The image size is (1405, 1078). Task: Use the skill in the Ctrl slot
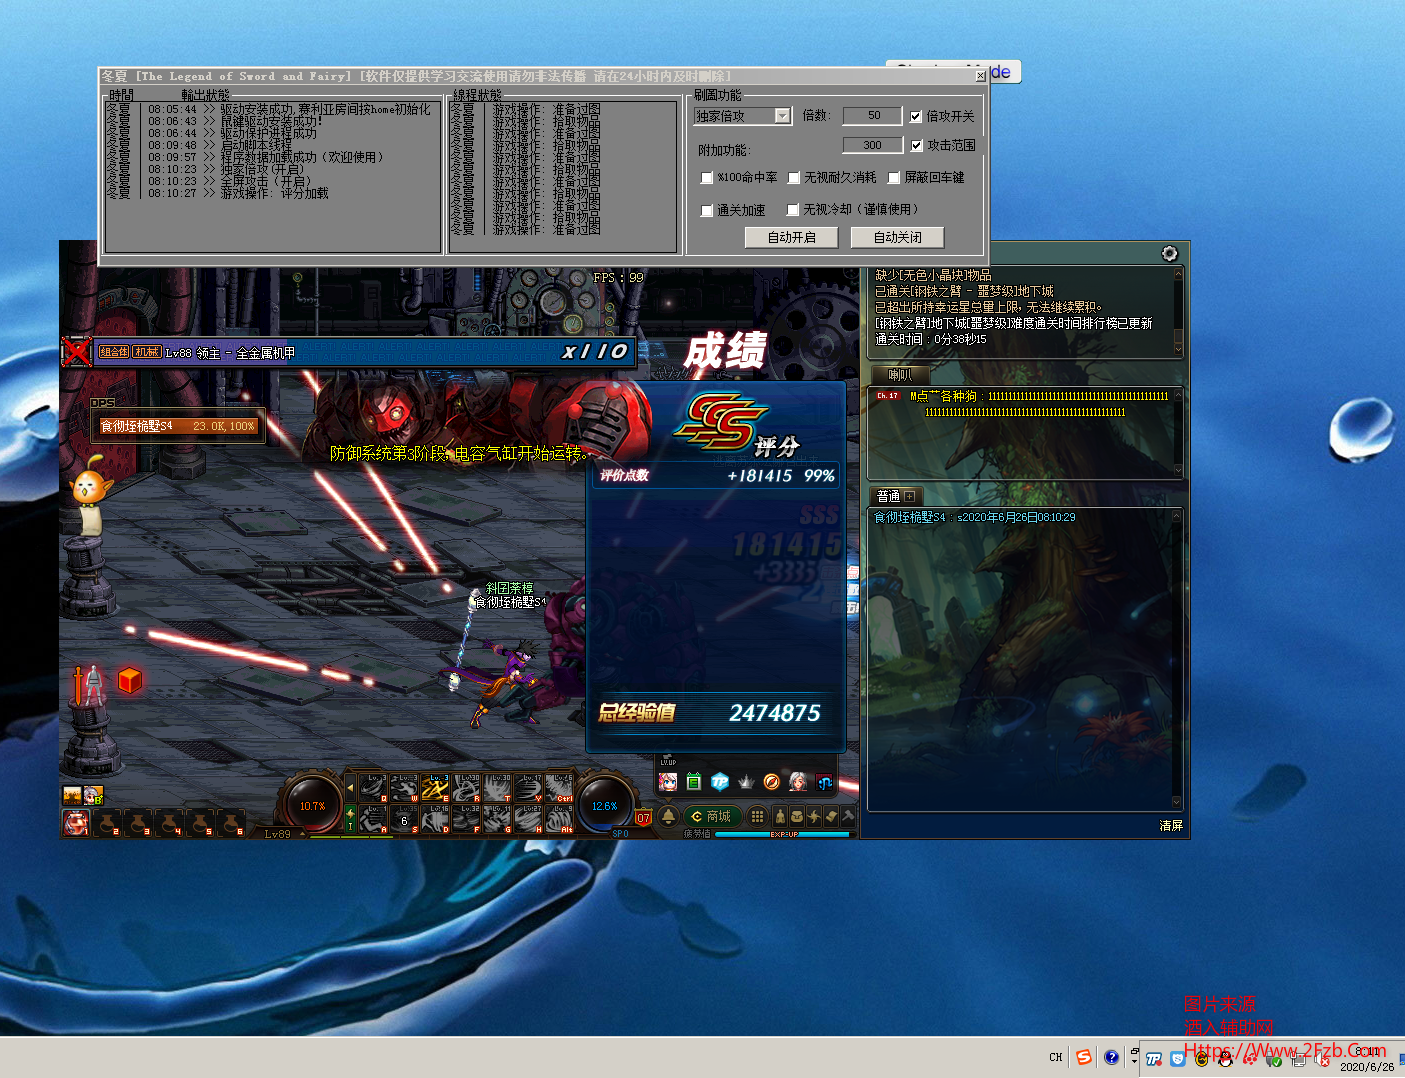pyautogui.click(x=559, y=788)
